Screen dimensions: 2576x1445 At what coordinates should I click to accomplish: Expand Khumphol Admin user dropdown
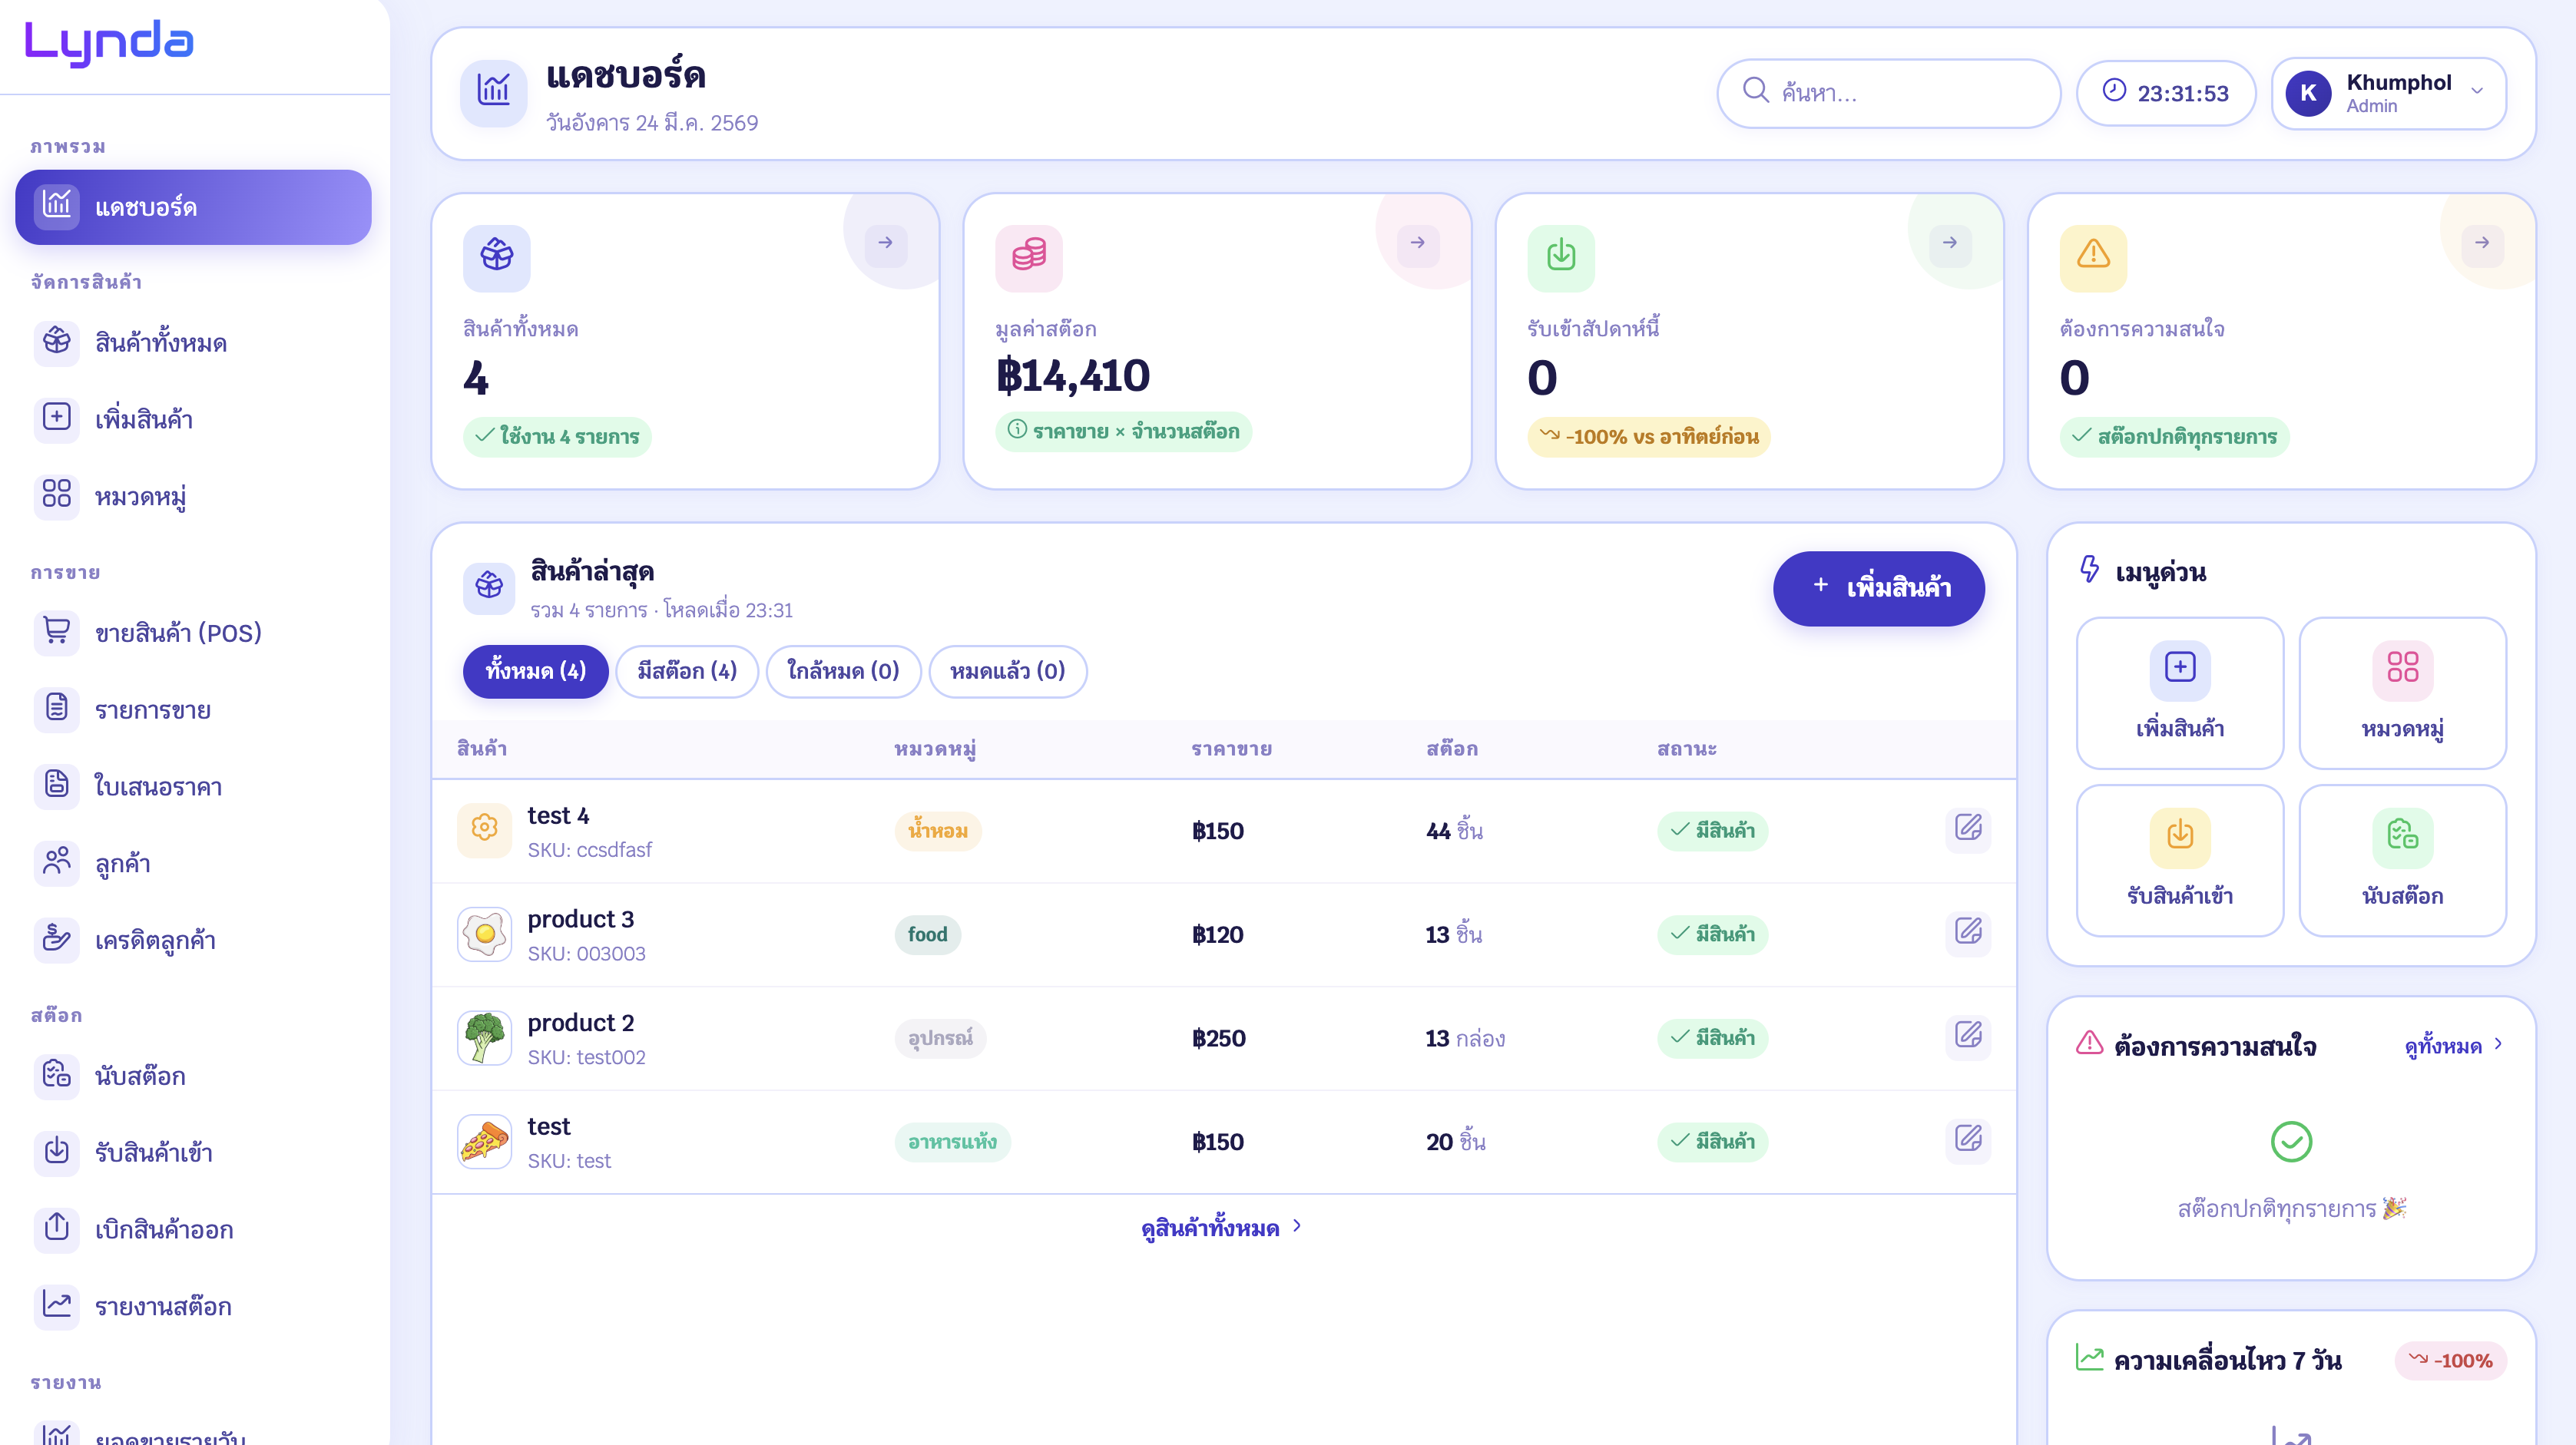click(2476, 92)
